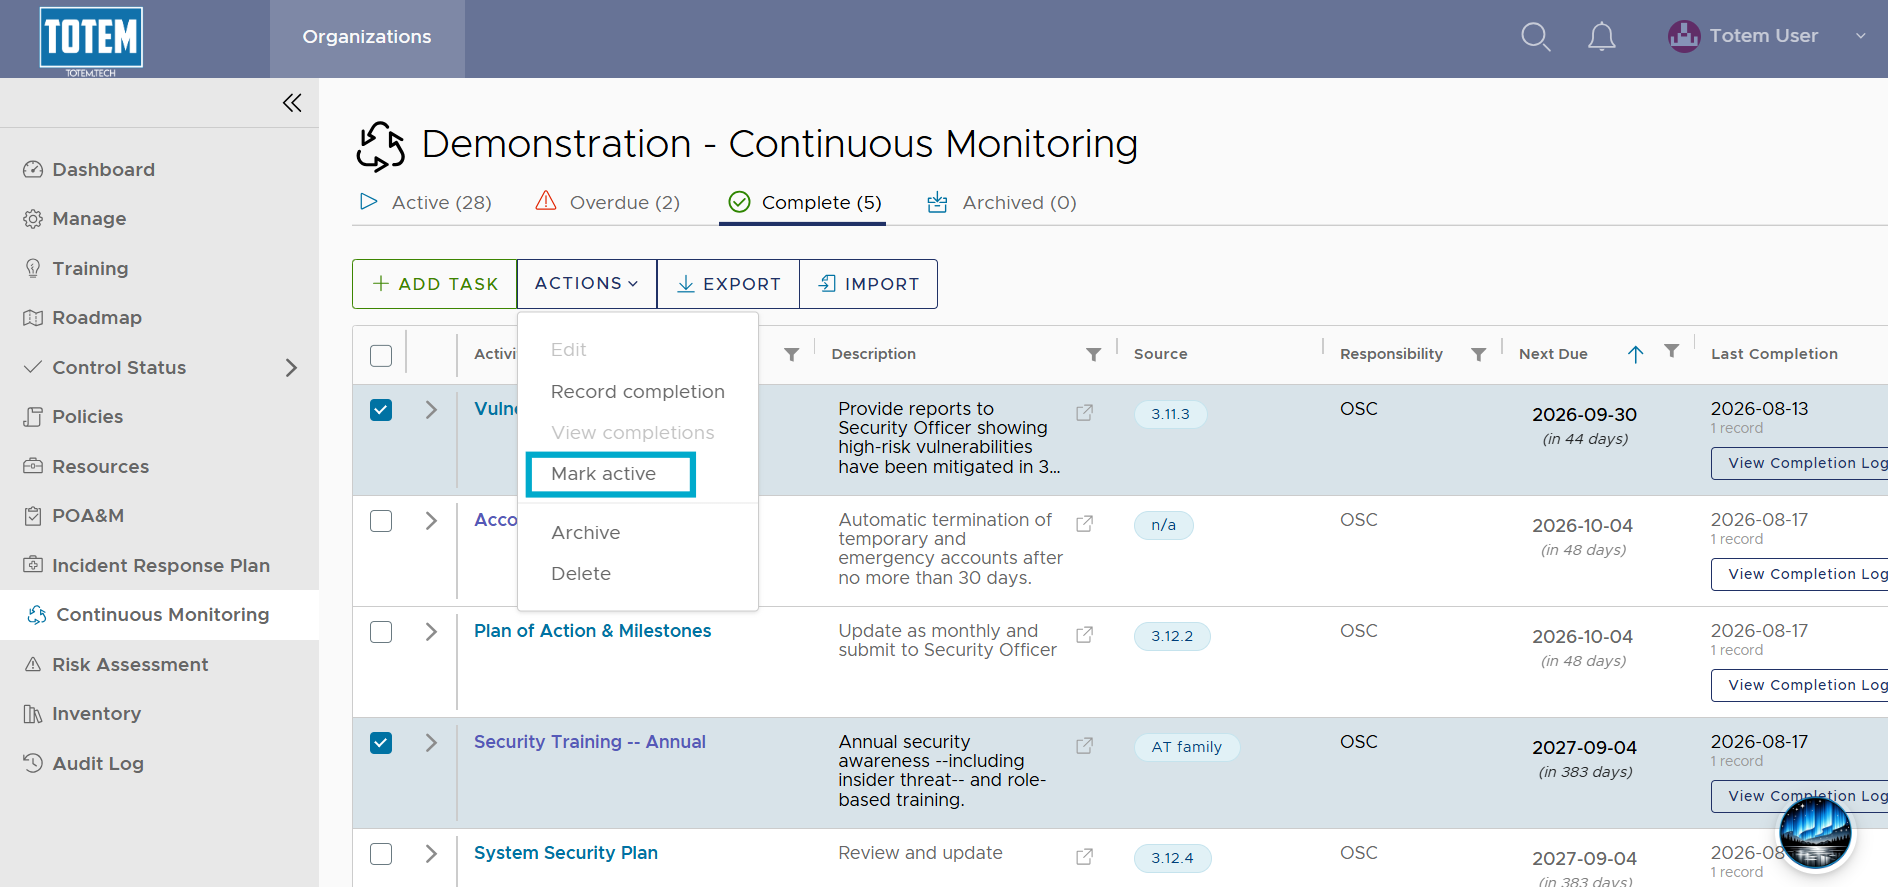
Task: Check the System Security Plan row
Action: tap(381, 854)
